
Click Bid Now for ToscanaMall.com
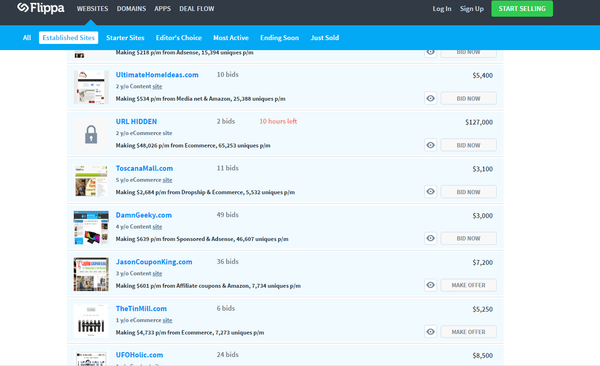pos(468,192)
